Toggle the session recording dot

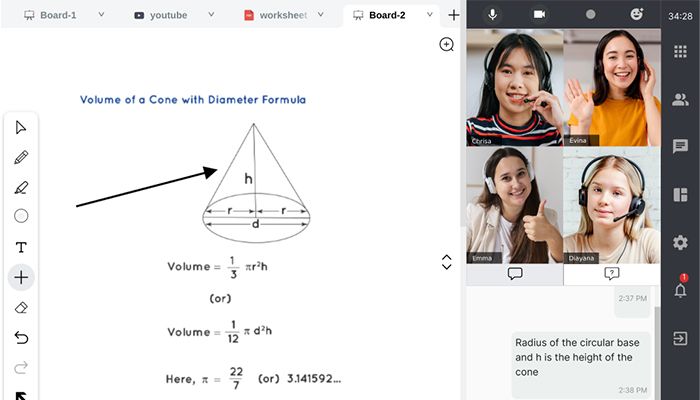click(x=590, y=14)
